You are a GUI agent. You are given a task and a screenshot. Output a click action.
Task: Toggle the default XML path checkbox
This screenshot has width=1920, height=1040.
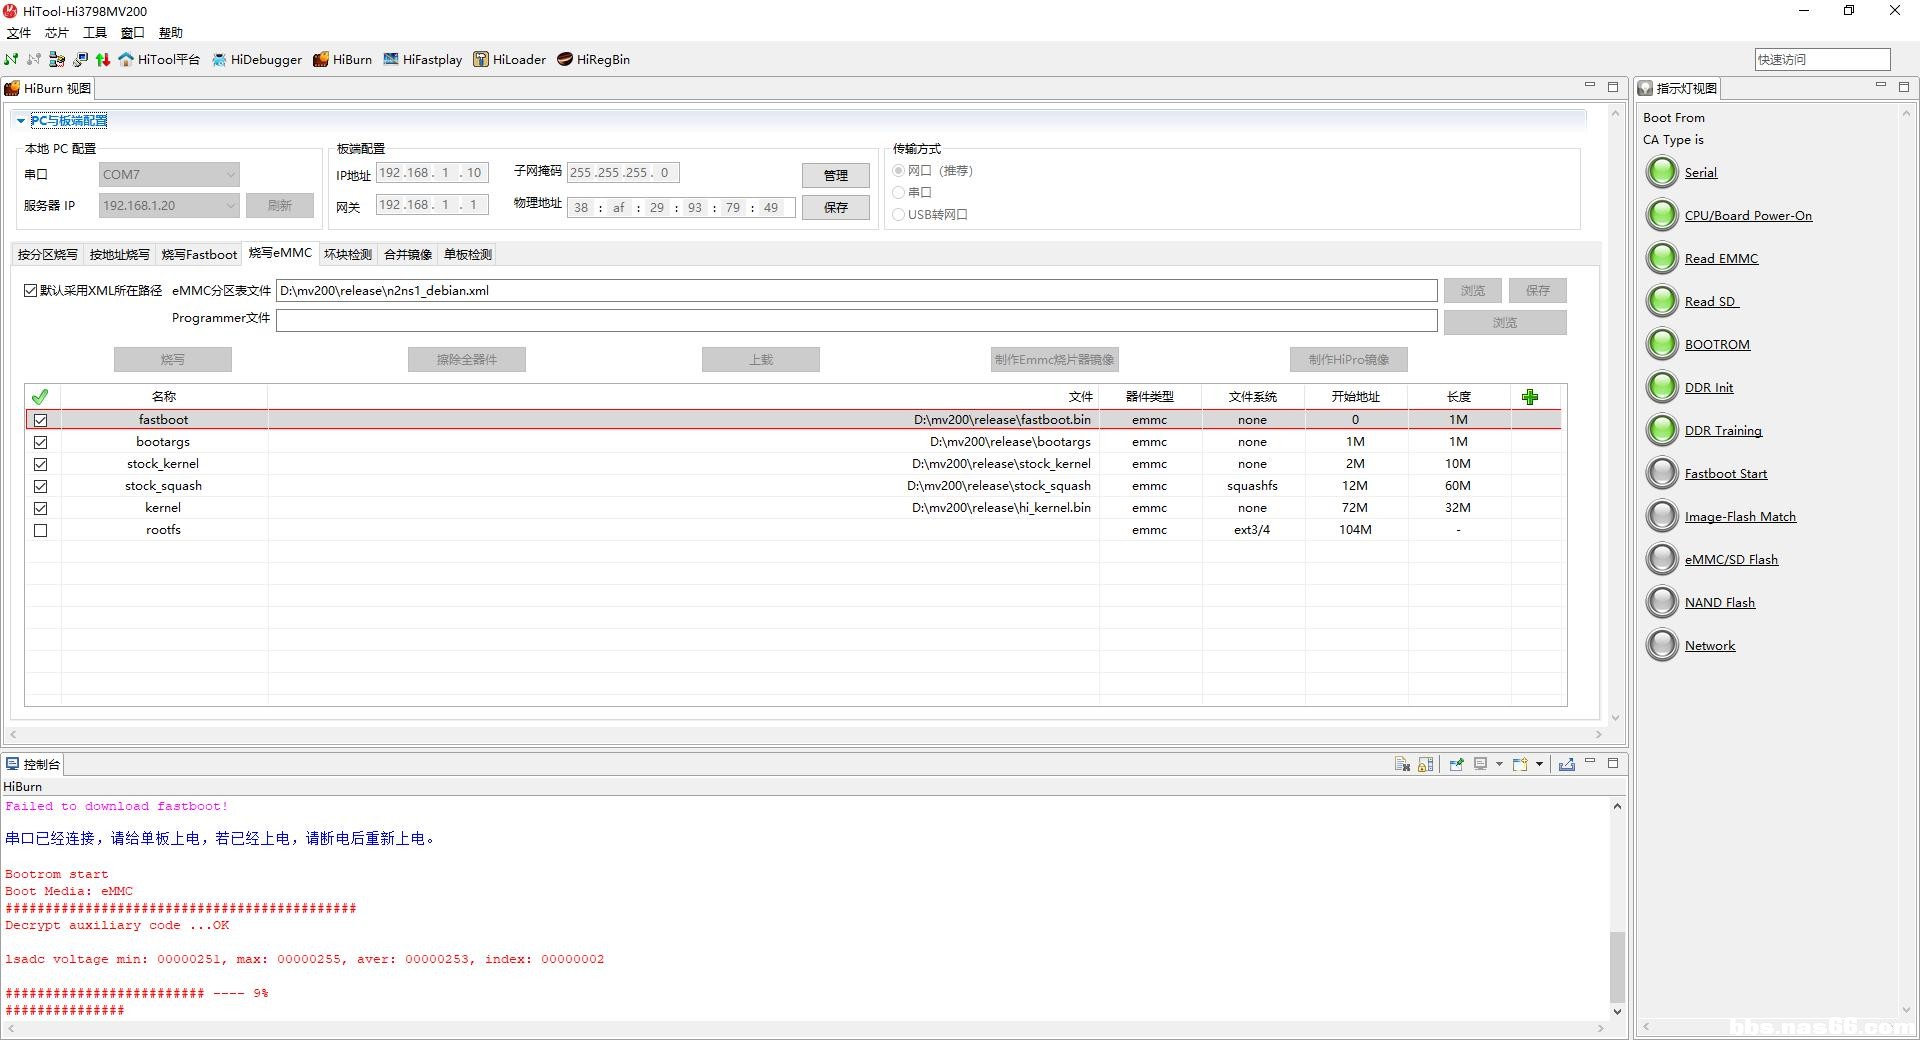[x=31, y=291]
